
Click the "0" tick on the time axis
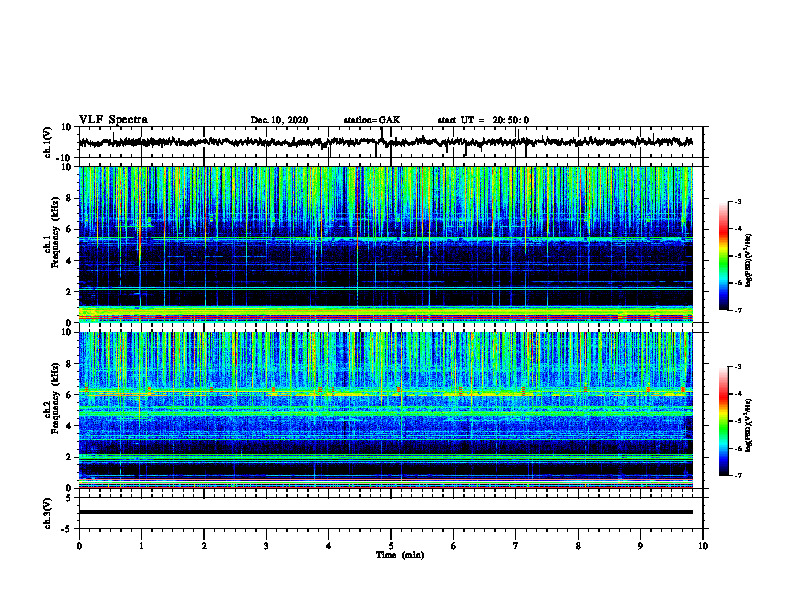tap(79, 546)
